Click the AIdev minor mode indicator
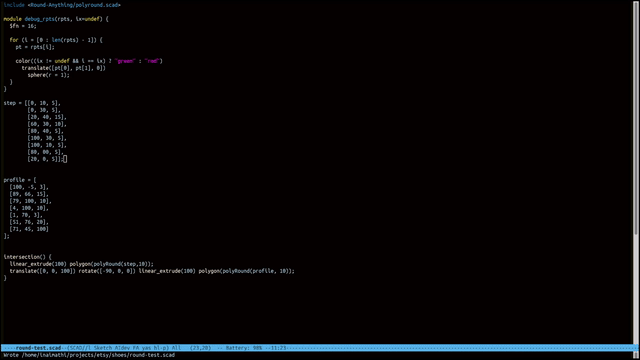 tap(122, 348)
